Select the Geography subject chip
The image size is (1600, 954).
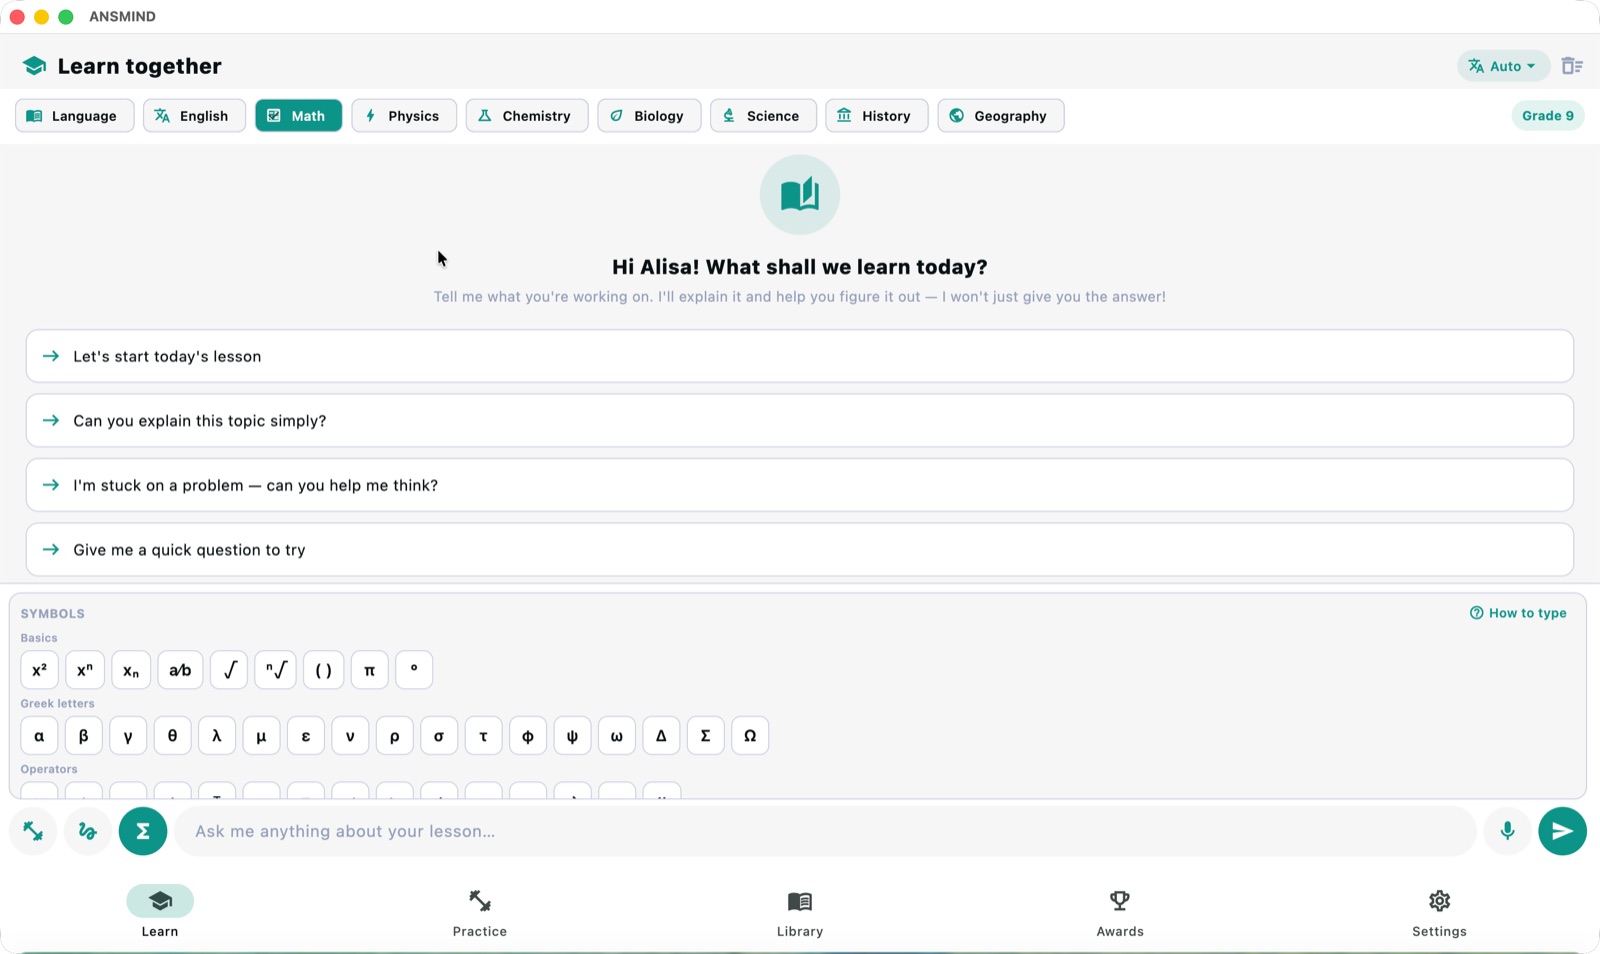point(1001,116)
